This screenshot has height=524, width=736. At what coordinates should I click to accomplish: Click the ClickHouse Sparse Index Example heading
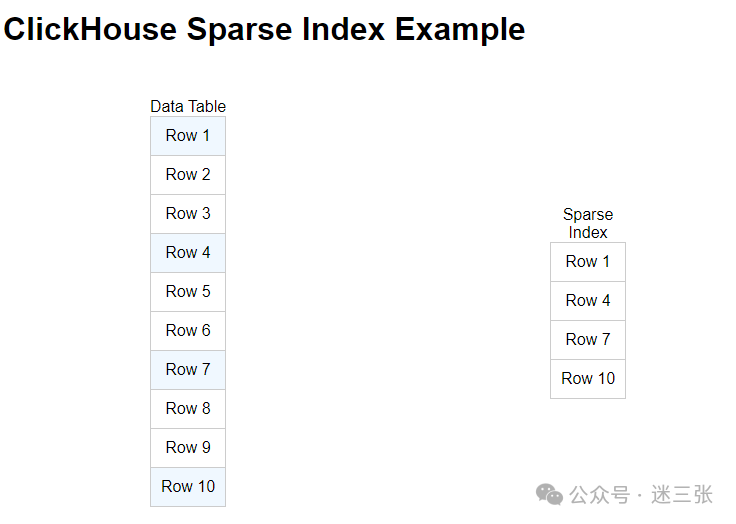tap(264, 29)
